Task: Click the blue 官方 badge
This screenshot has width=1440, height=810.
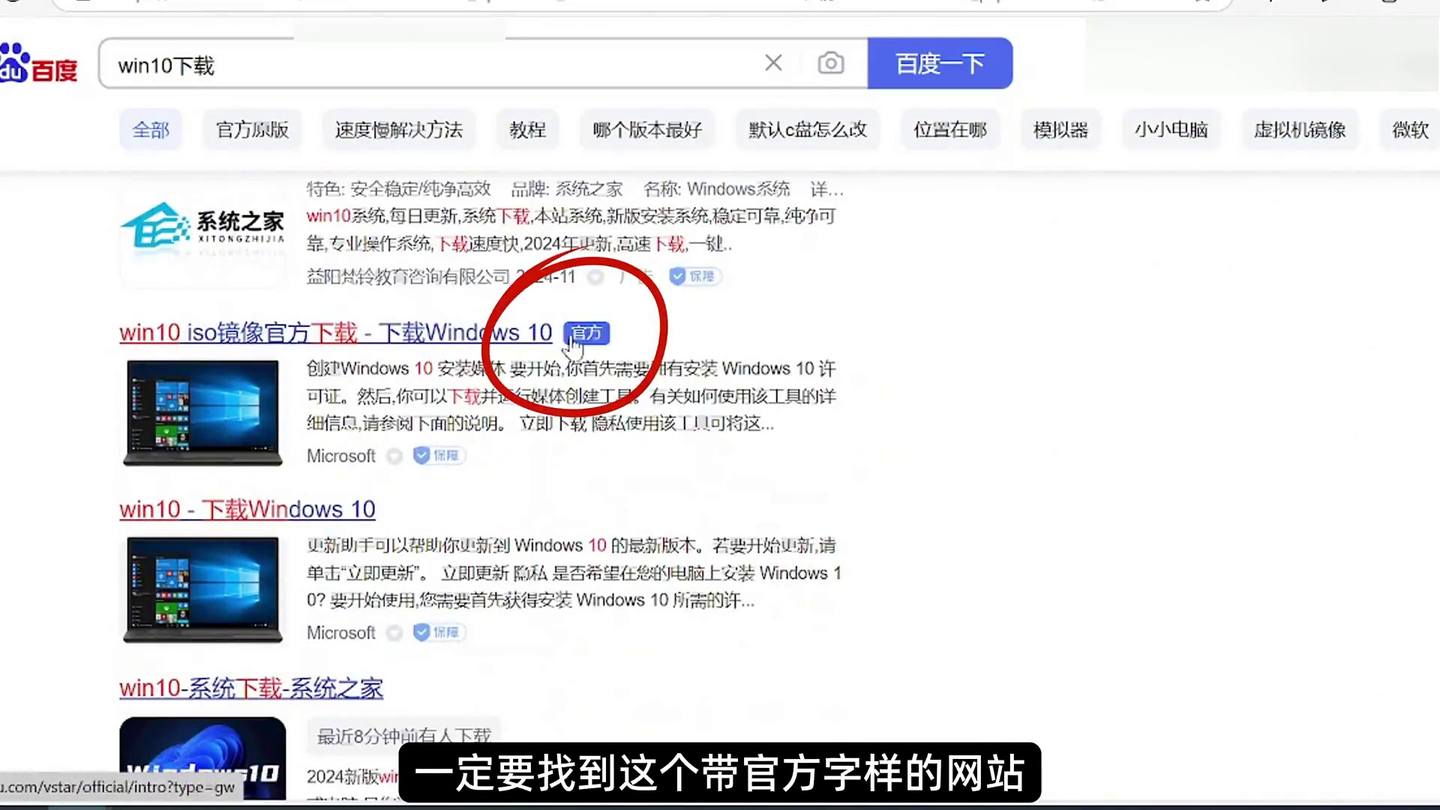Action: pyautogui.click(x=586, y=333)
